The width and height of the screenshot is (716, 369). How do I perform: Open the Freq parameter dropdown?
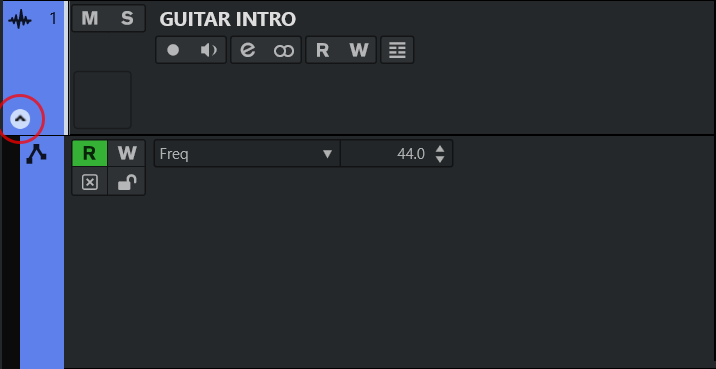[x=247, y=154]
